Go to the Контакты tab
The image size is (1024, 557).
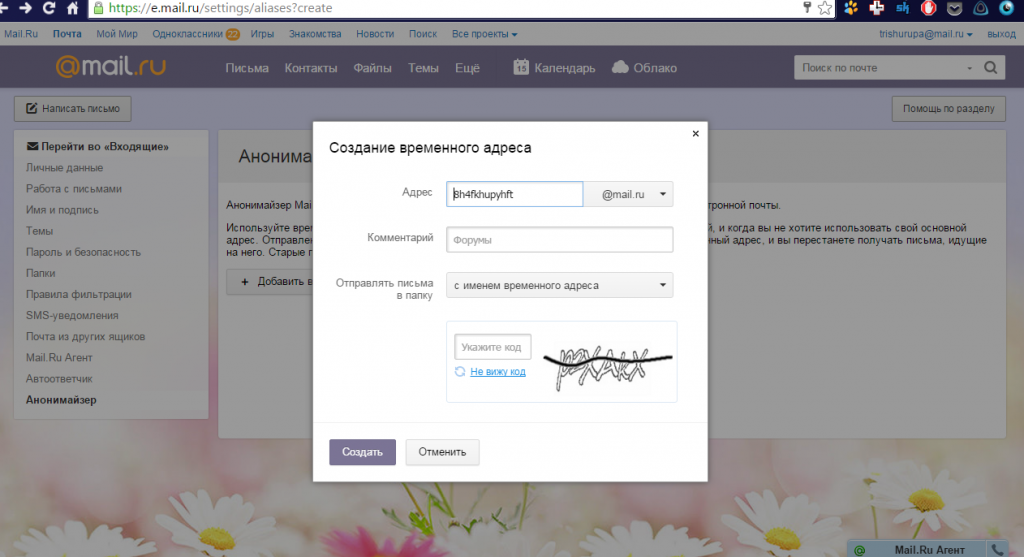pyautogui.click(x=310, y=68)
